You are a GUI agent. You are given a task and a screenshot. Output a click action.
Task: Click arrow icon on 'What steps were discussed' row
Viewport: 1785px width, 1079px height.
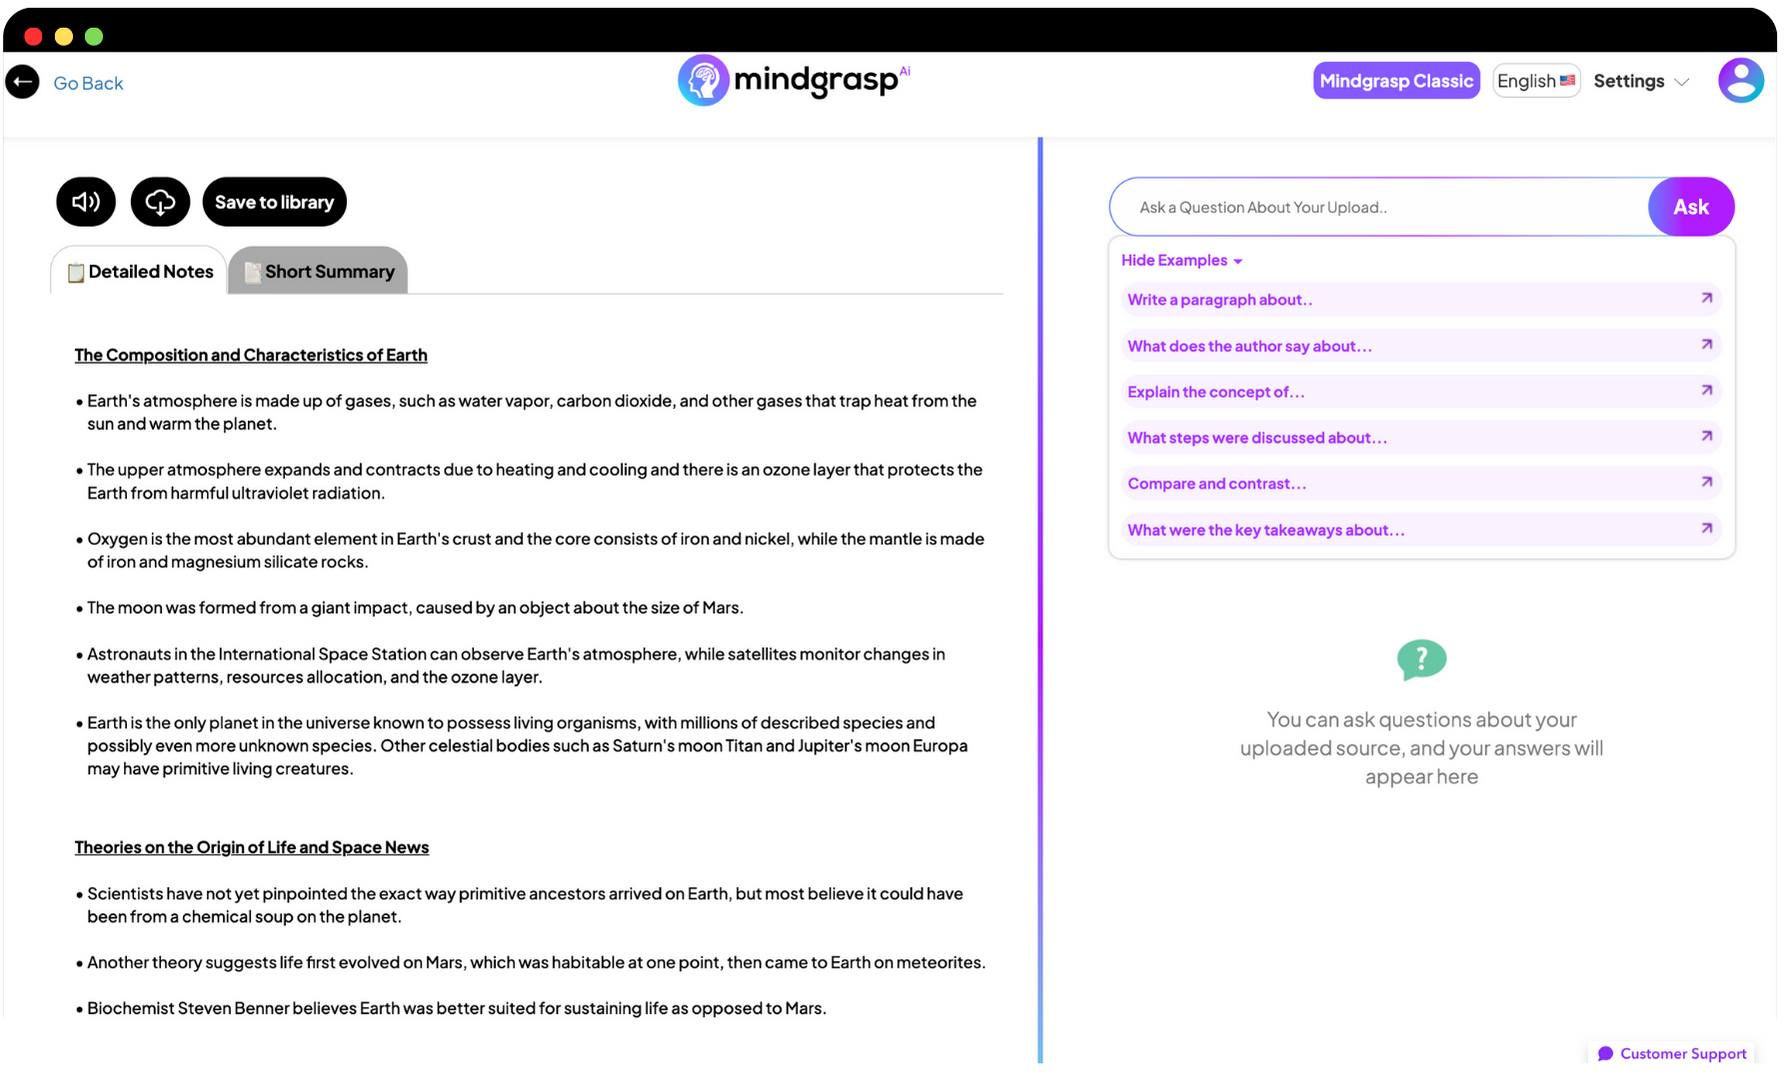(1707, 436)
